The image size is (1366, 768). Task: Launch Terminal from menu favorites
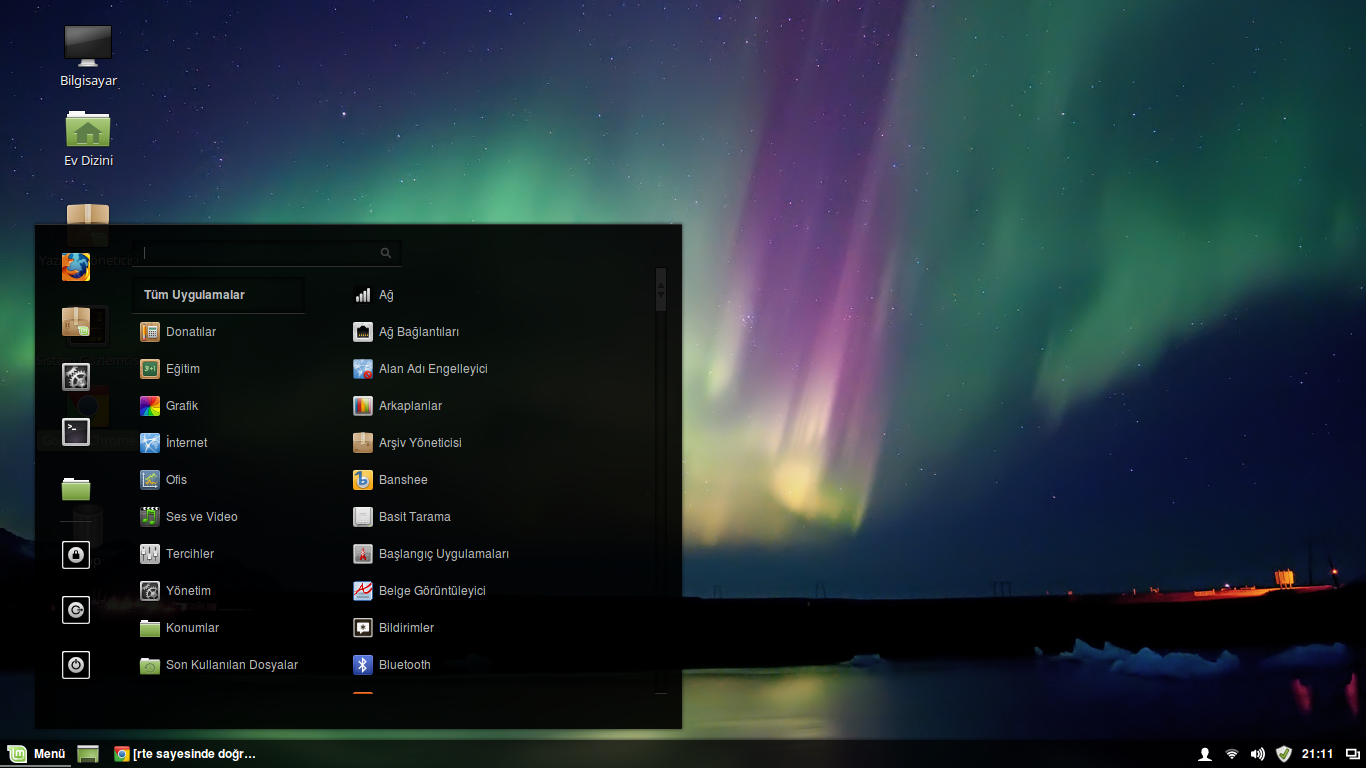point(76,432)
